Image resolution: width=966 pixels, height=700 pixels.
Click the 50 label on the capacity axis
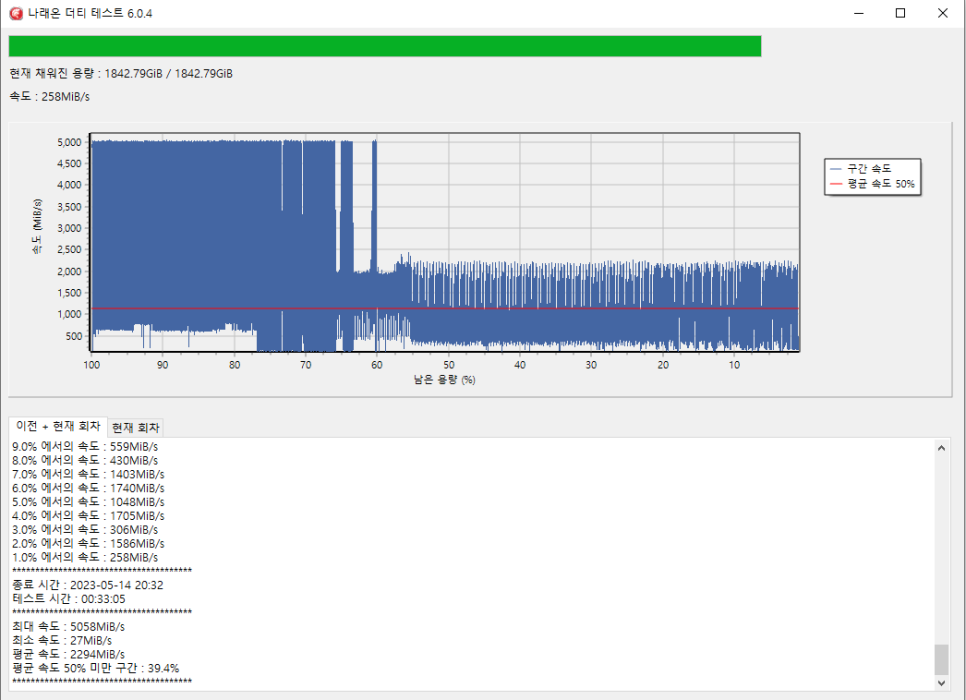click(448, 365)
